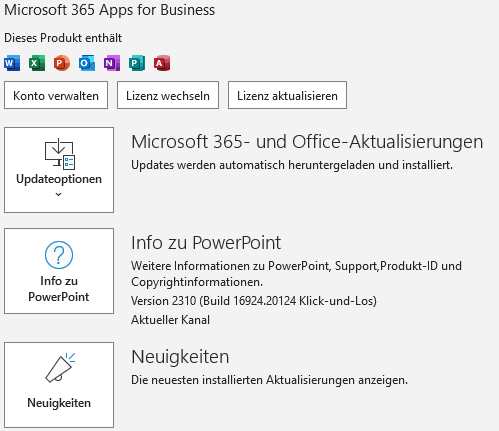499x431 pixels.
Task: Click the Neuigkeiten section heading
Action: 180,357
